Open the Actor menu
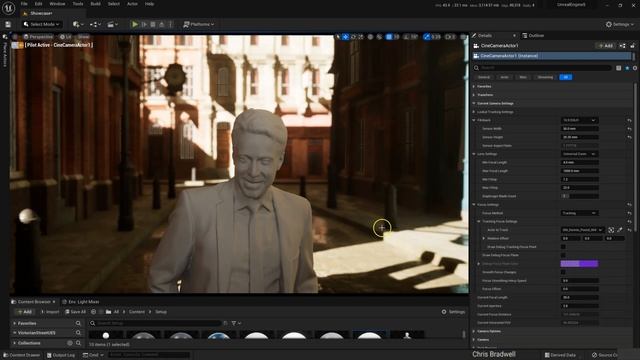This screenshot has width=640, height=360. tap(132, 4)
